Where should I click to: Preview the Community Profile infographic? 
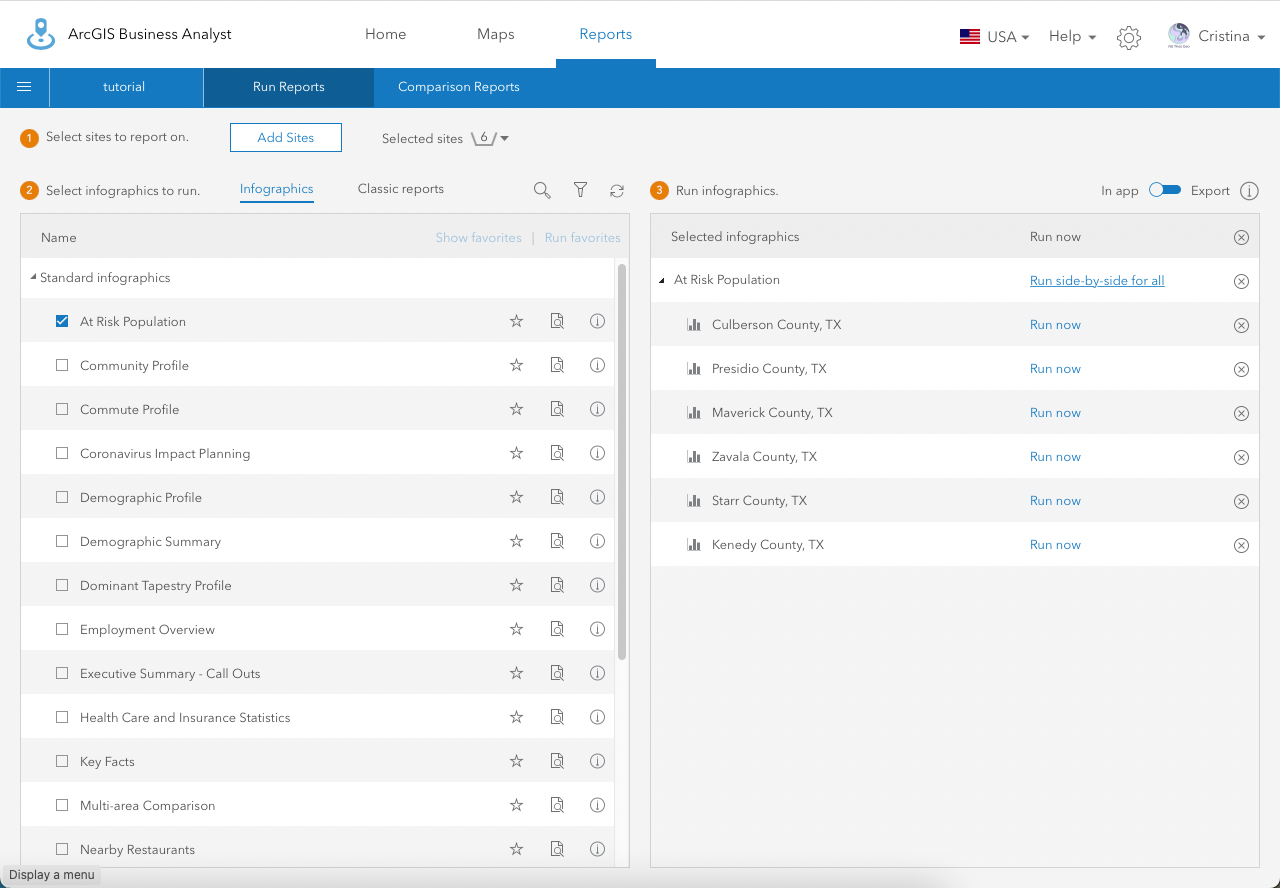coord(557,365)
